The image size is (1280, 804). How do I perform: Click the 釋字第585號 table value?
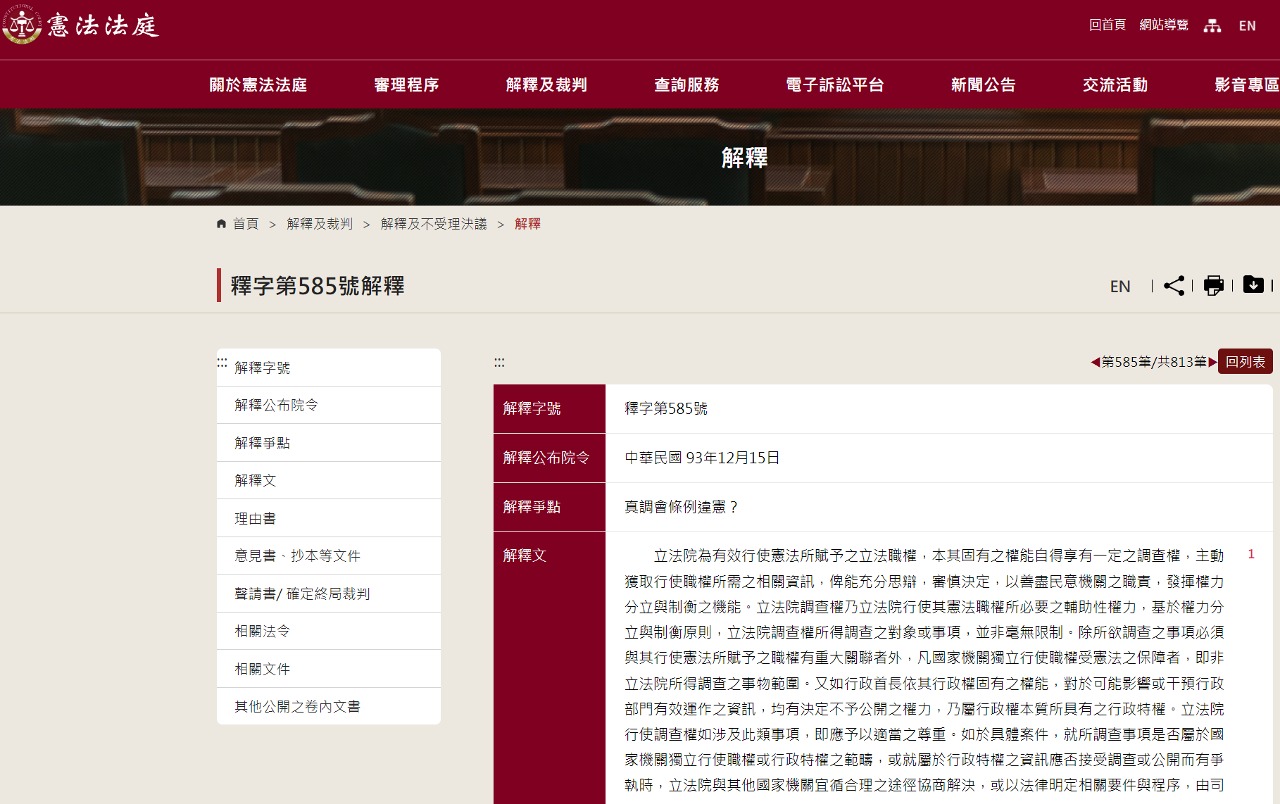[x=666, y=409]
